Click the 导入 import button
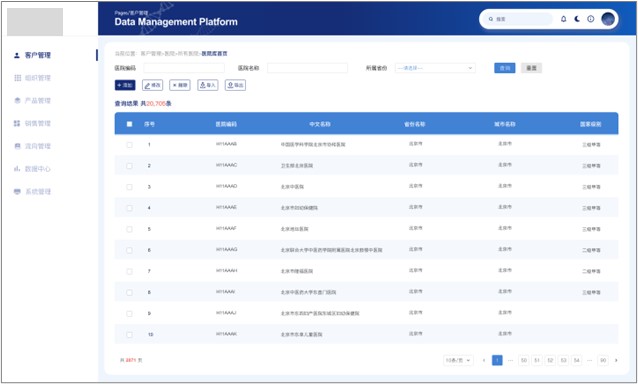Screen dimensions: 638x384 point(208,85)
